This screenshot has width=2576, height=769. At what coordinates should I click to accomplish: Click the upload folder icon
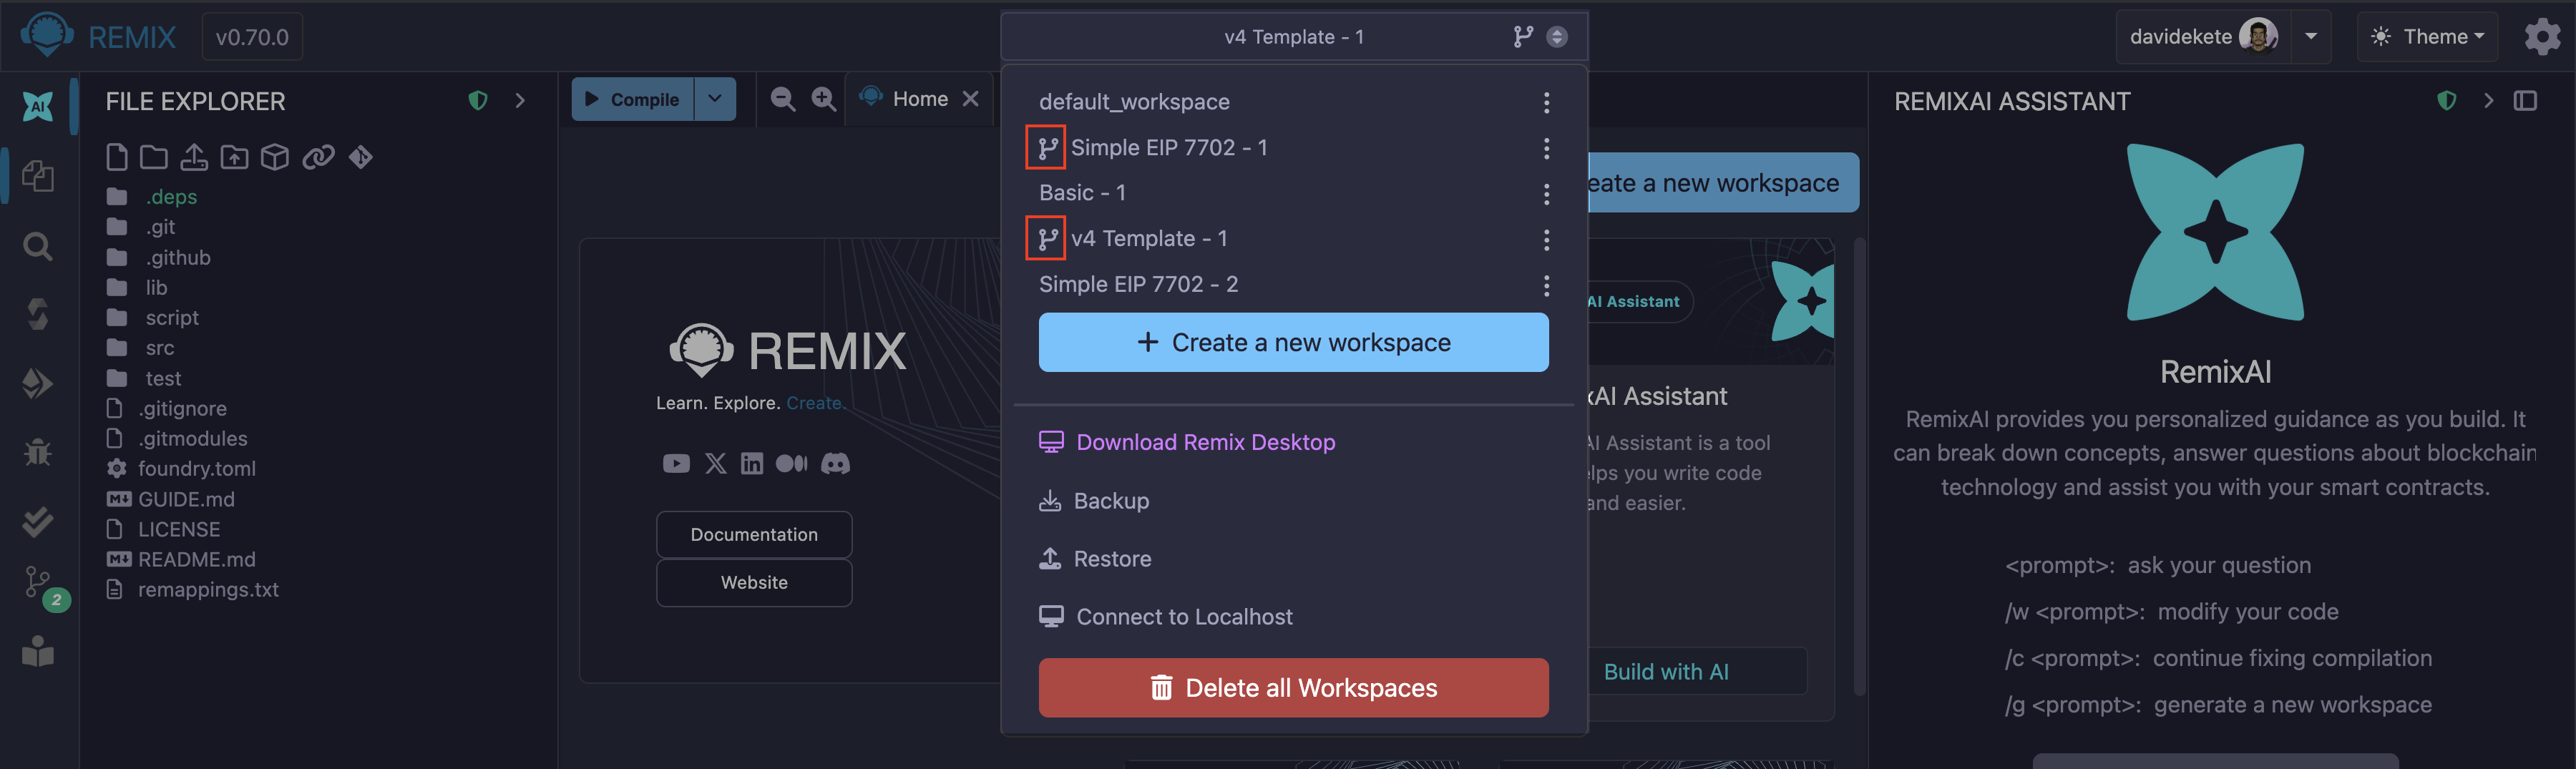click(x=234, y=157)
